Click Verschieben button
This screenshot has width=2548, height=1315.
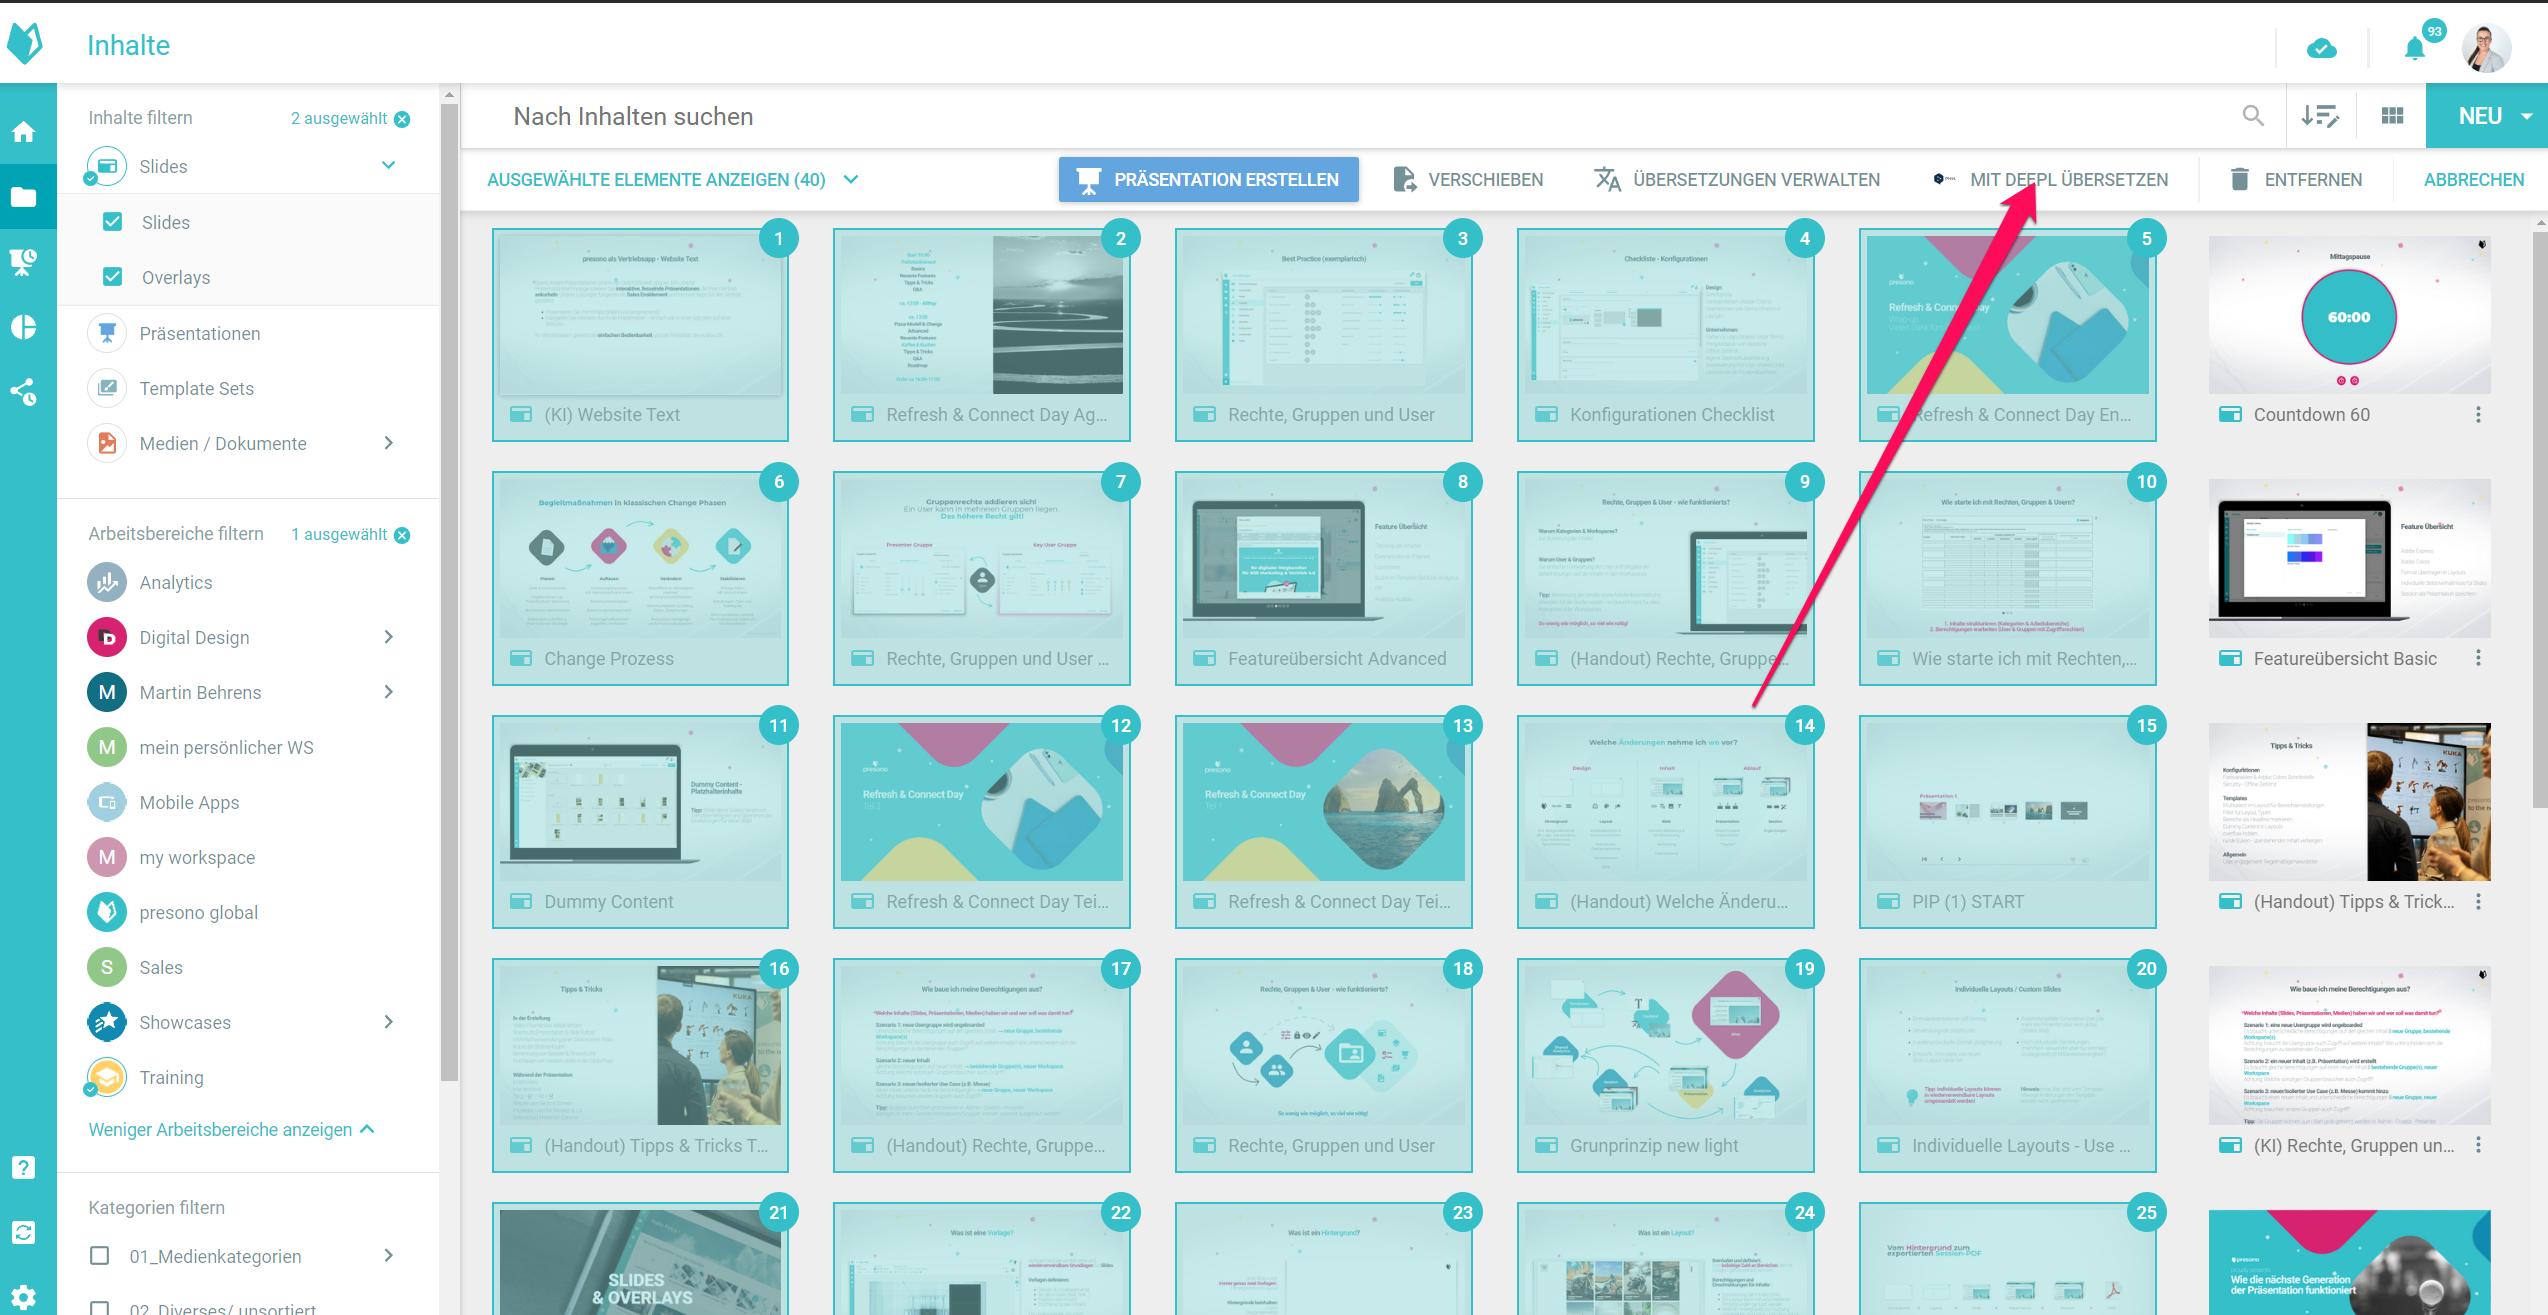1468,180
